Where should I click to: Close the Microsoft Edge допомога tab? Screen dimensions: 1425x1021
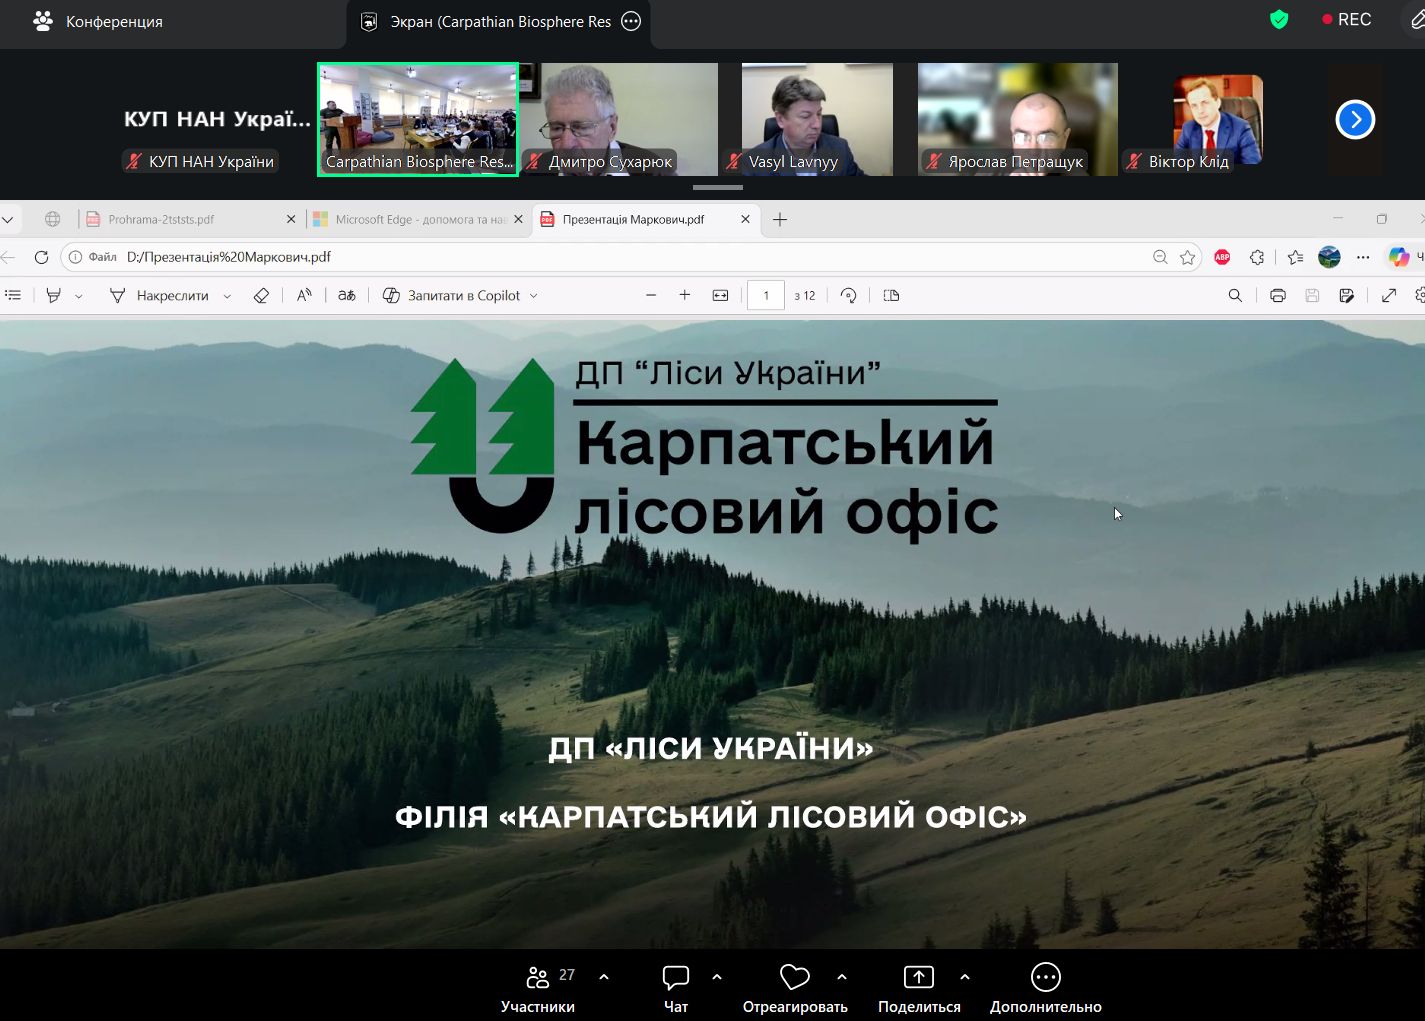click(518, 219)
